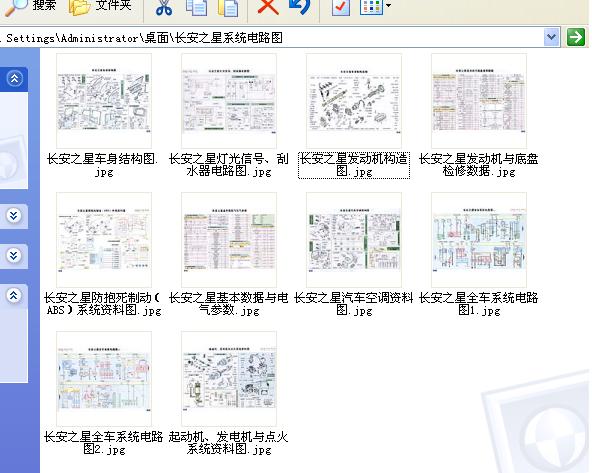
Task: Select thumbnail of 长安之星全车系统电路图2.jpg
Action: coord(104,379)
